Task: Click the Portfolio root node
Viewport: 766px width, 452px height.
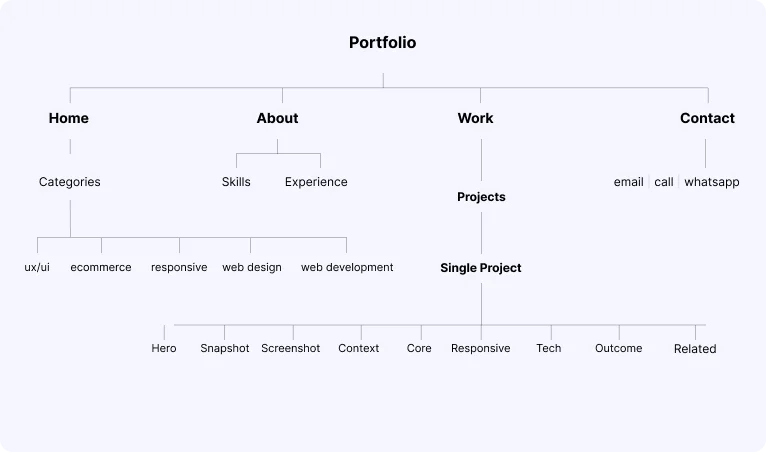Action: click(382, 43)
